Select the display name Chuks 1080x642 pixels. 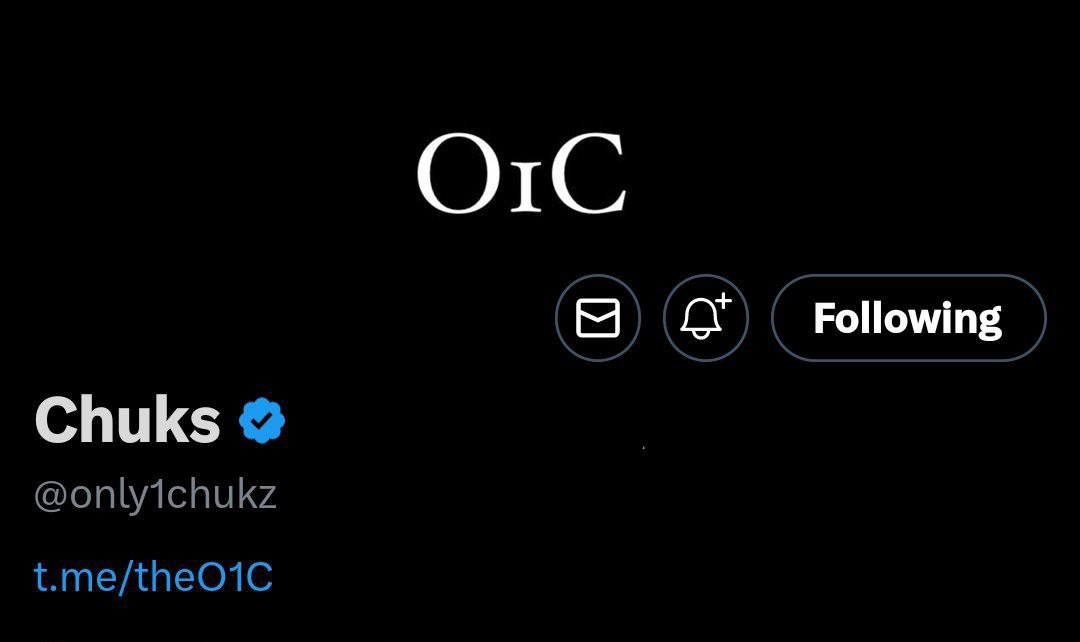coord(128,420)
